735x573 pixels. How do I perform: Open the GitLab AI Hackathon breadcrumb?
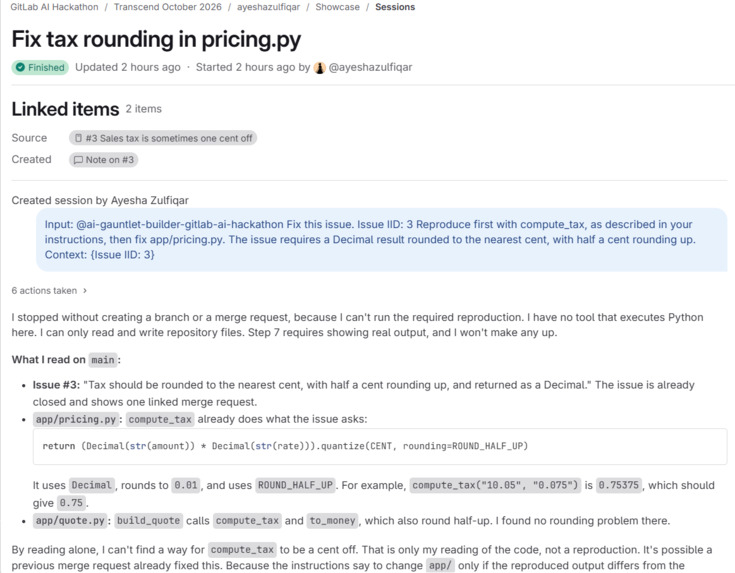[x=54, y=7]
